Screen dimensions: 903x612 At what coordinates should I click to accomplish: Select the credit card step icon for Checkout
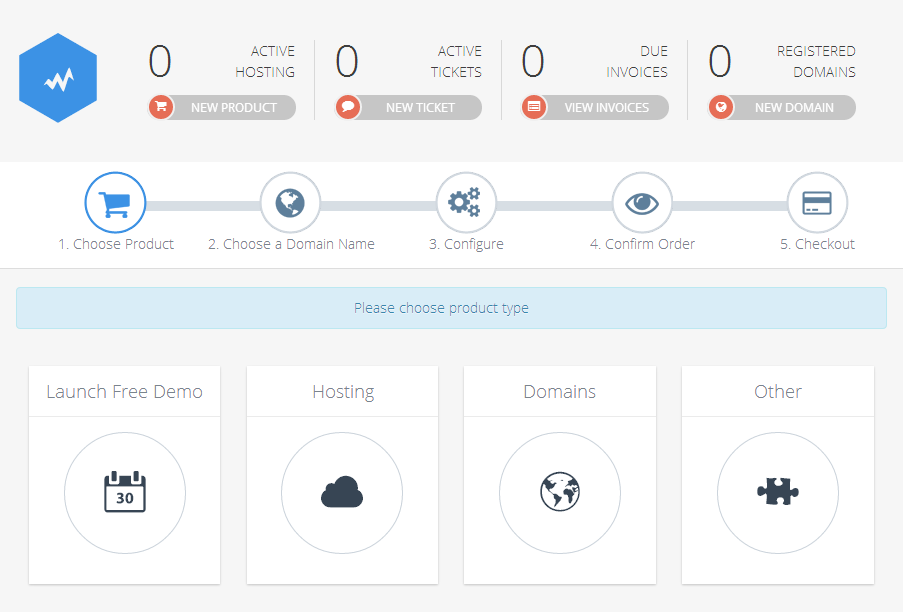[x=817, y=203]
